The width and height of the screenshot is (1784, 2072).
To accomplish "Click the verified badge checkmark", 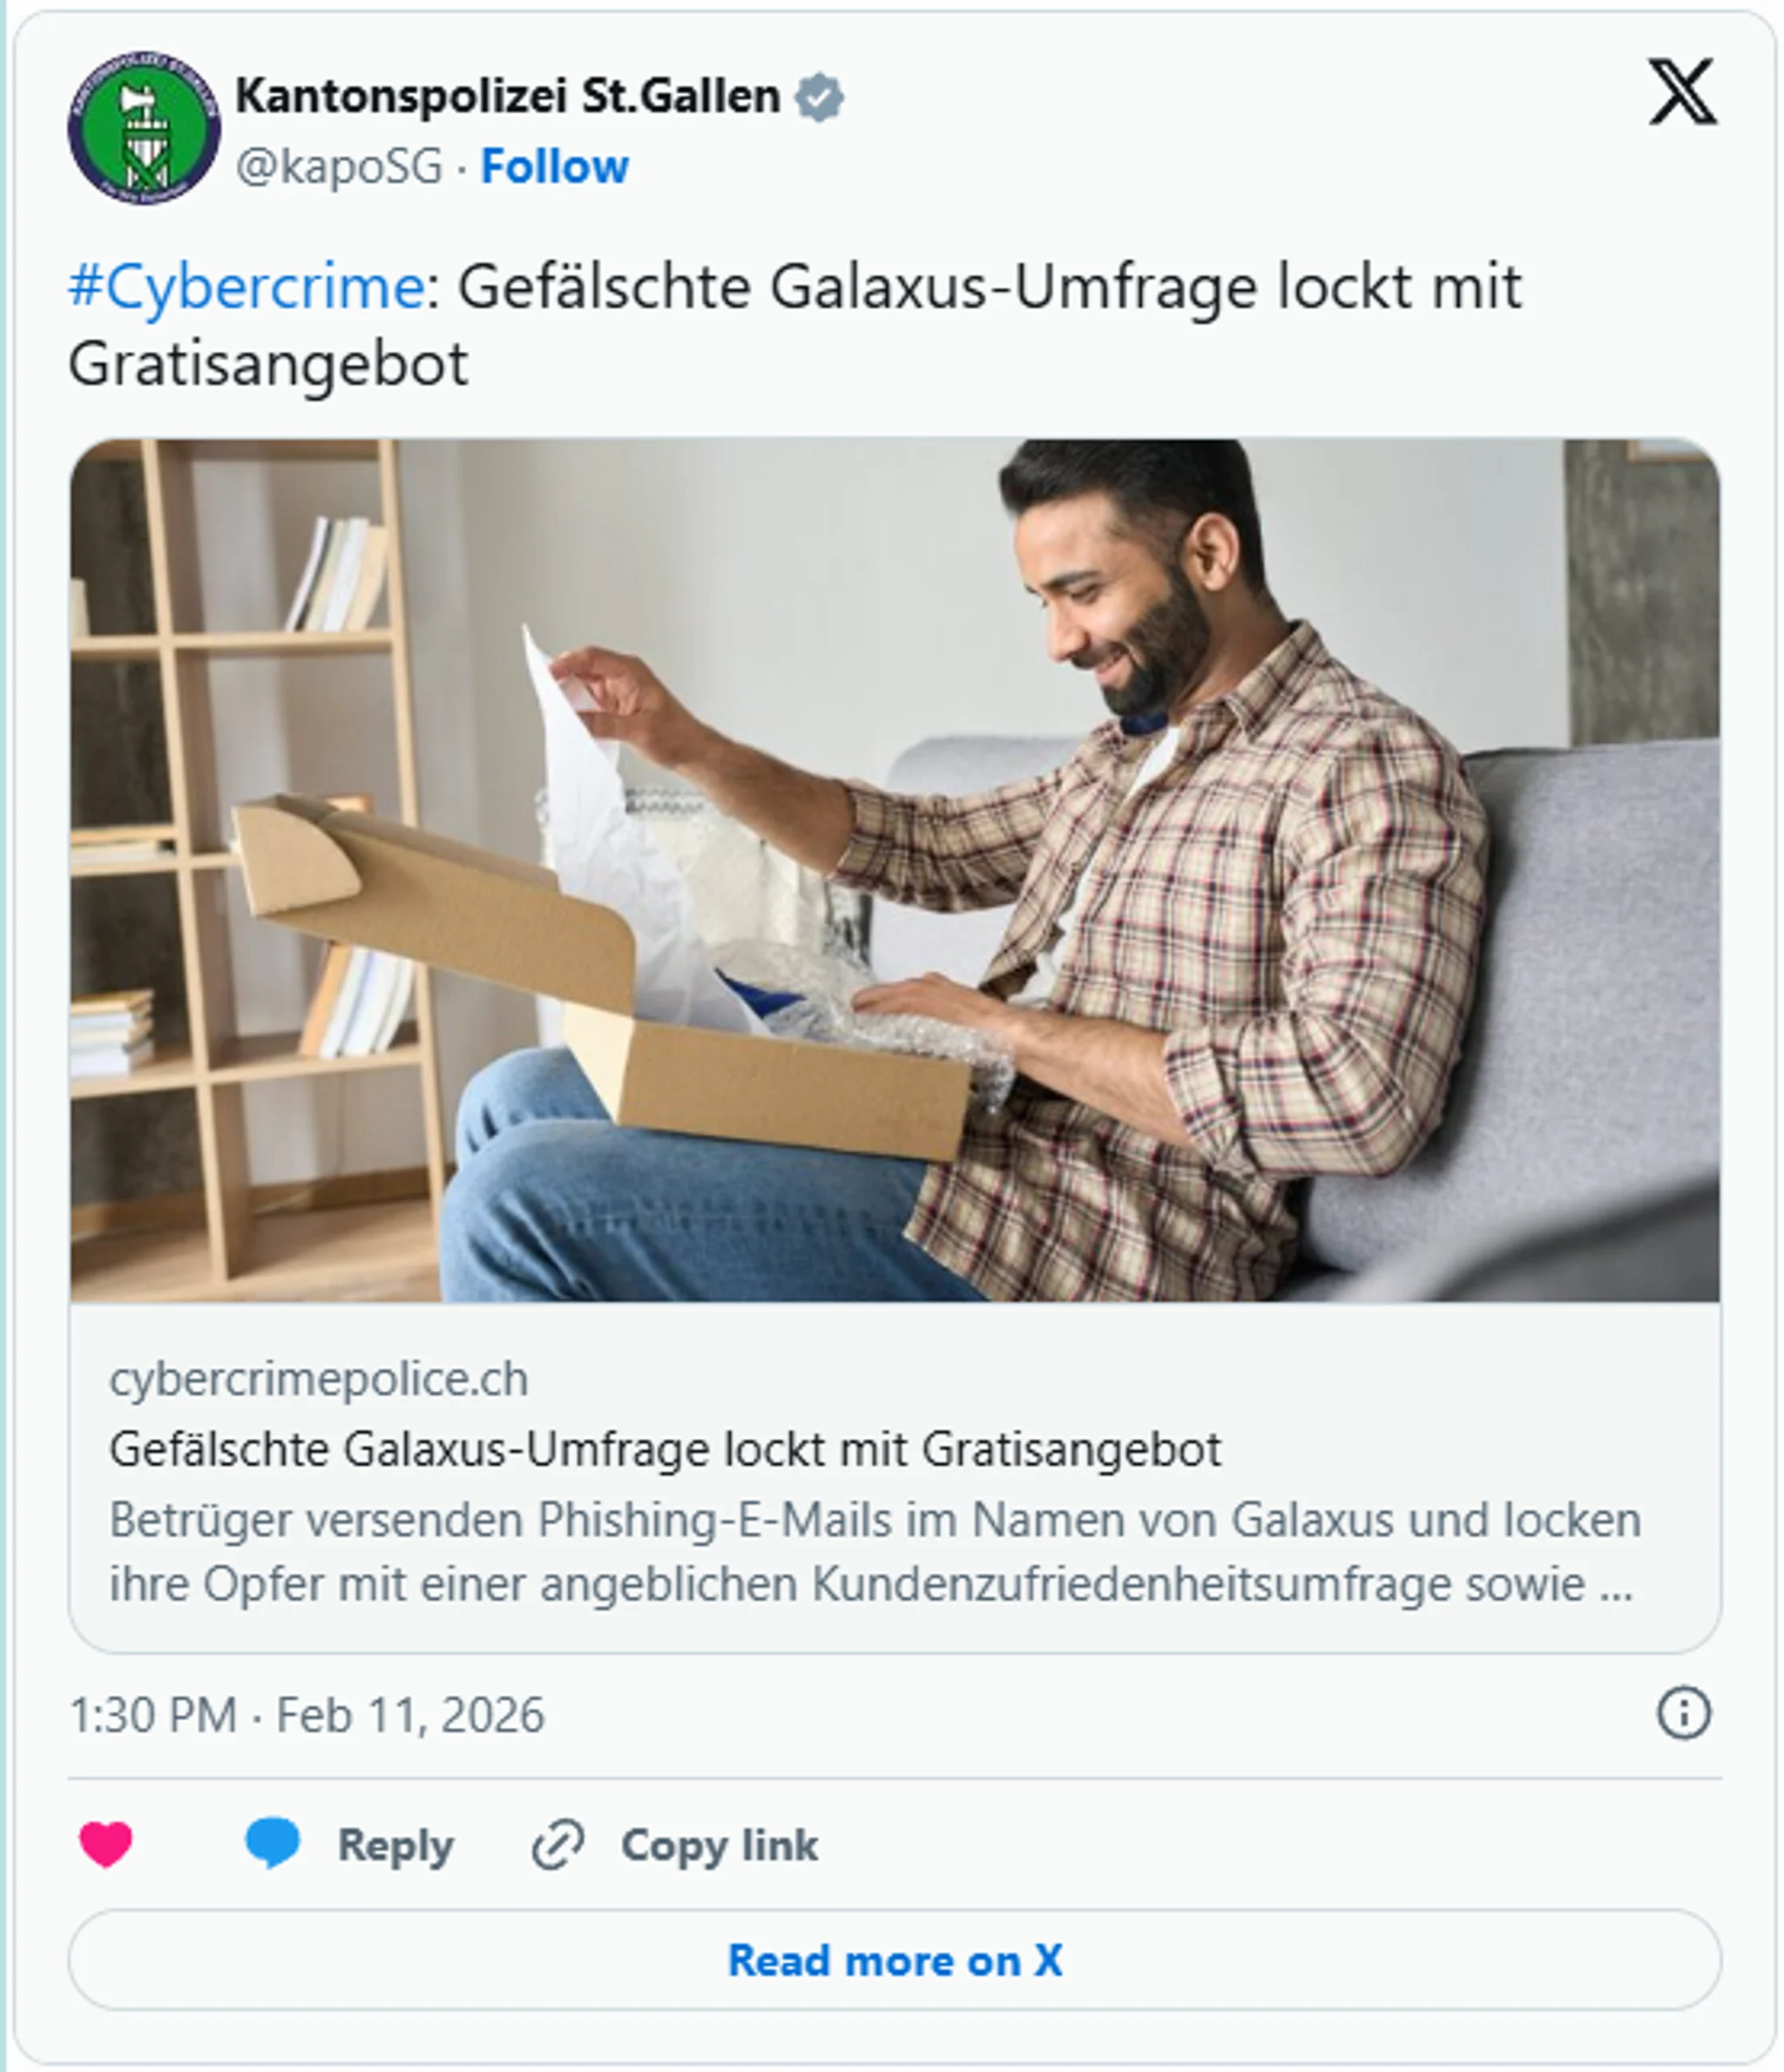I will (819, 97).
